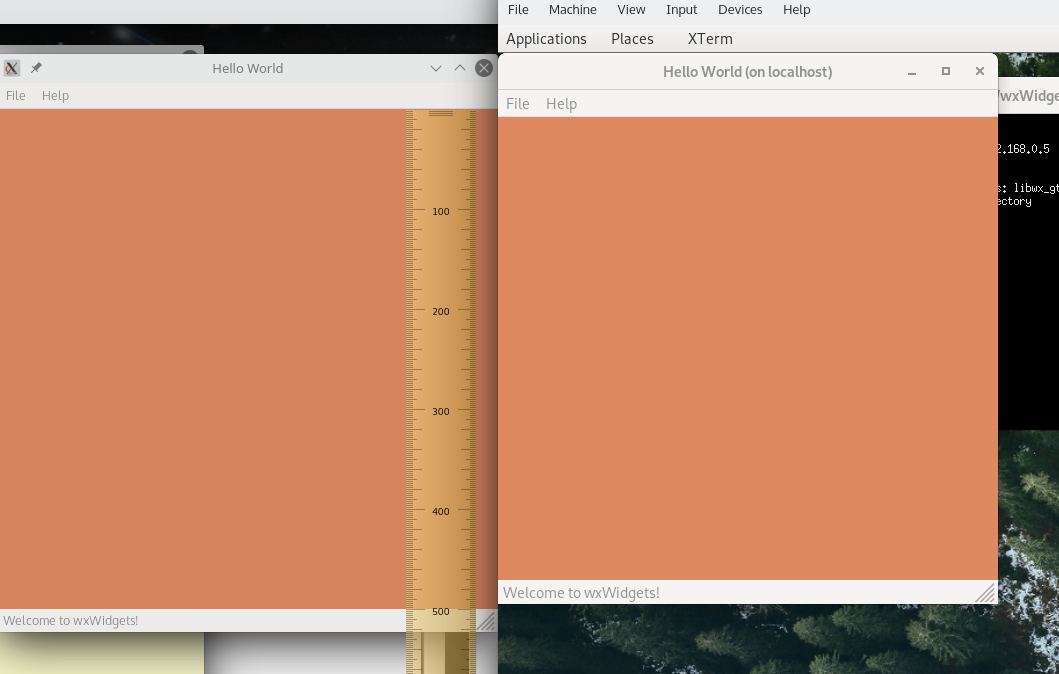
Task: Open the View menu of the virtual machine
Action: (631, 9)
